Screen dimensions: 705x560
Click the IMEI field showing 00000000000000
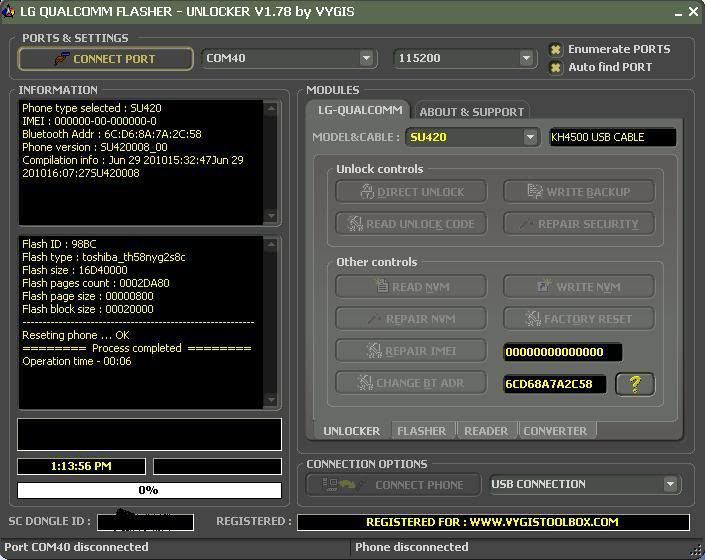tap(562, 352)
